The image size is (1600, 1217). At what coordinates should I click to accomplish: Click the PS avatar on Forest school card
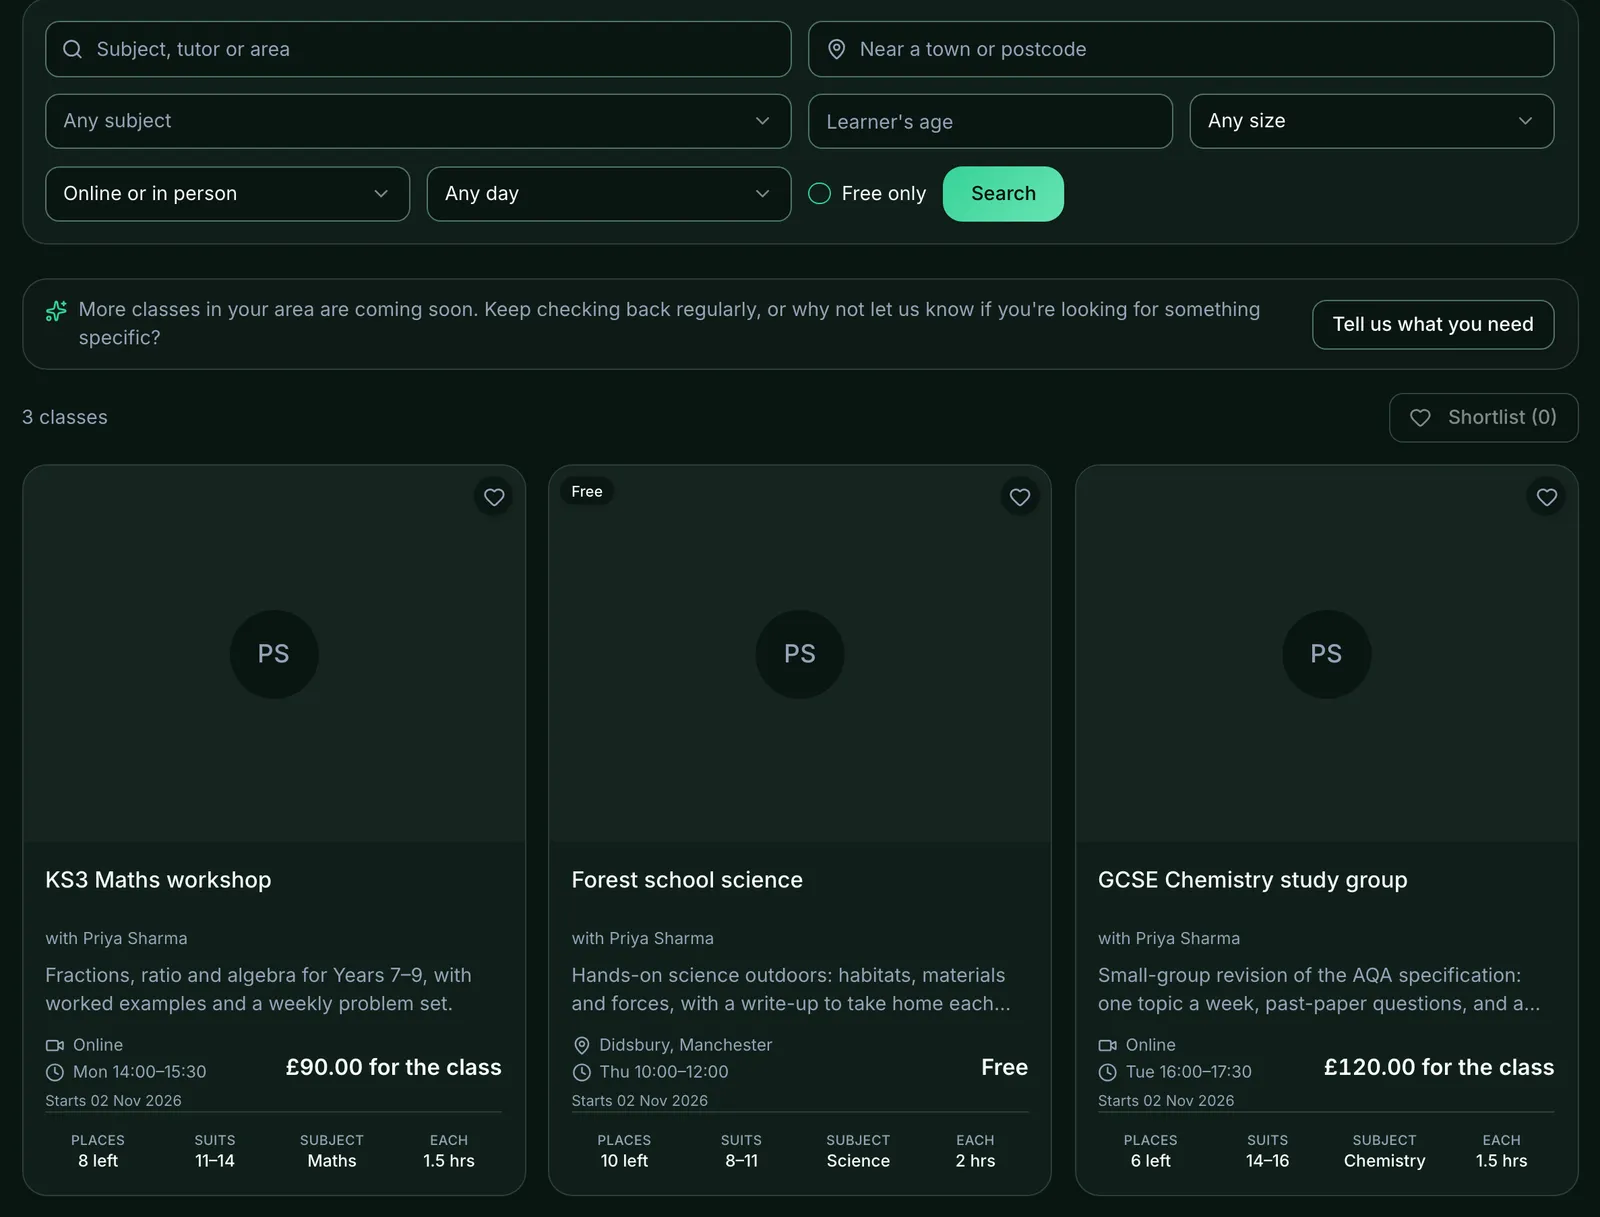(x=800, y=654)
